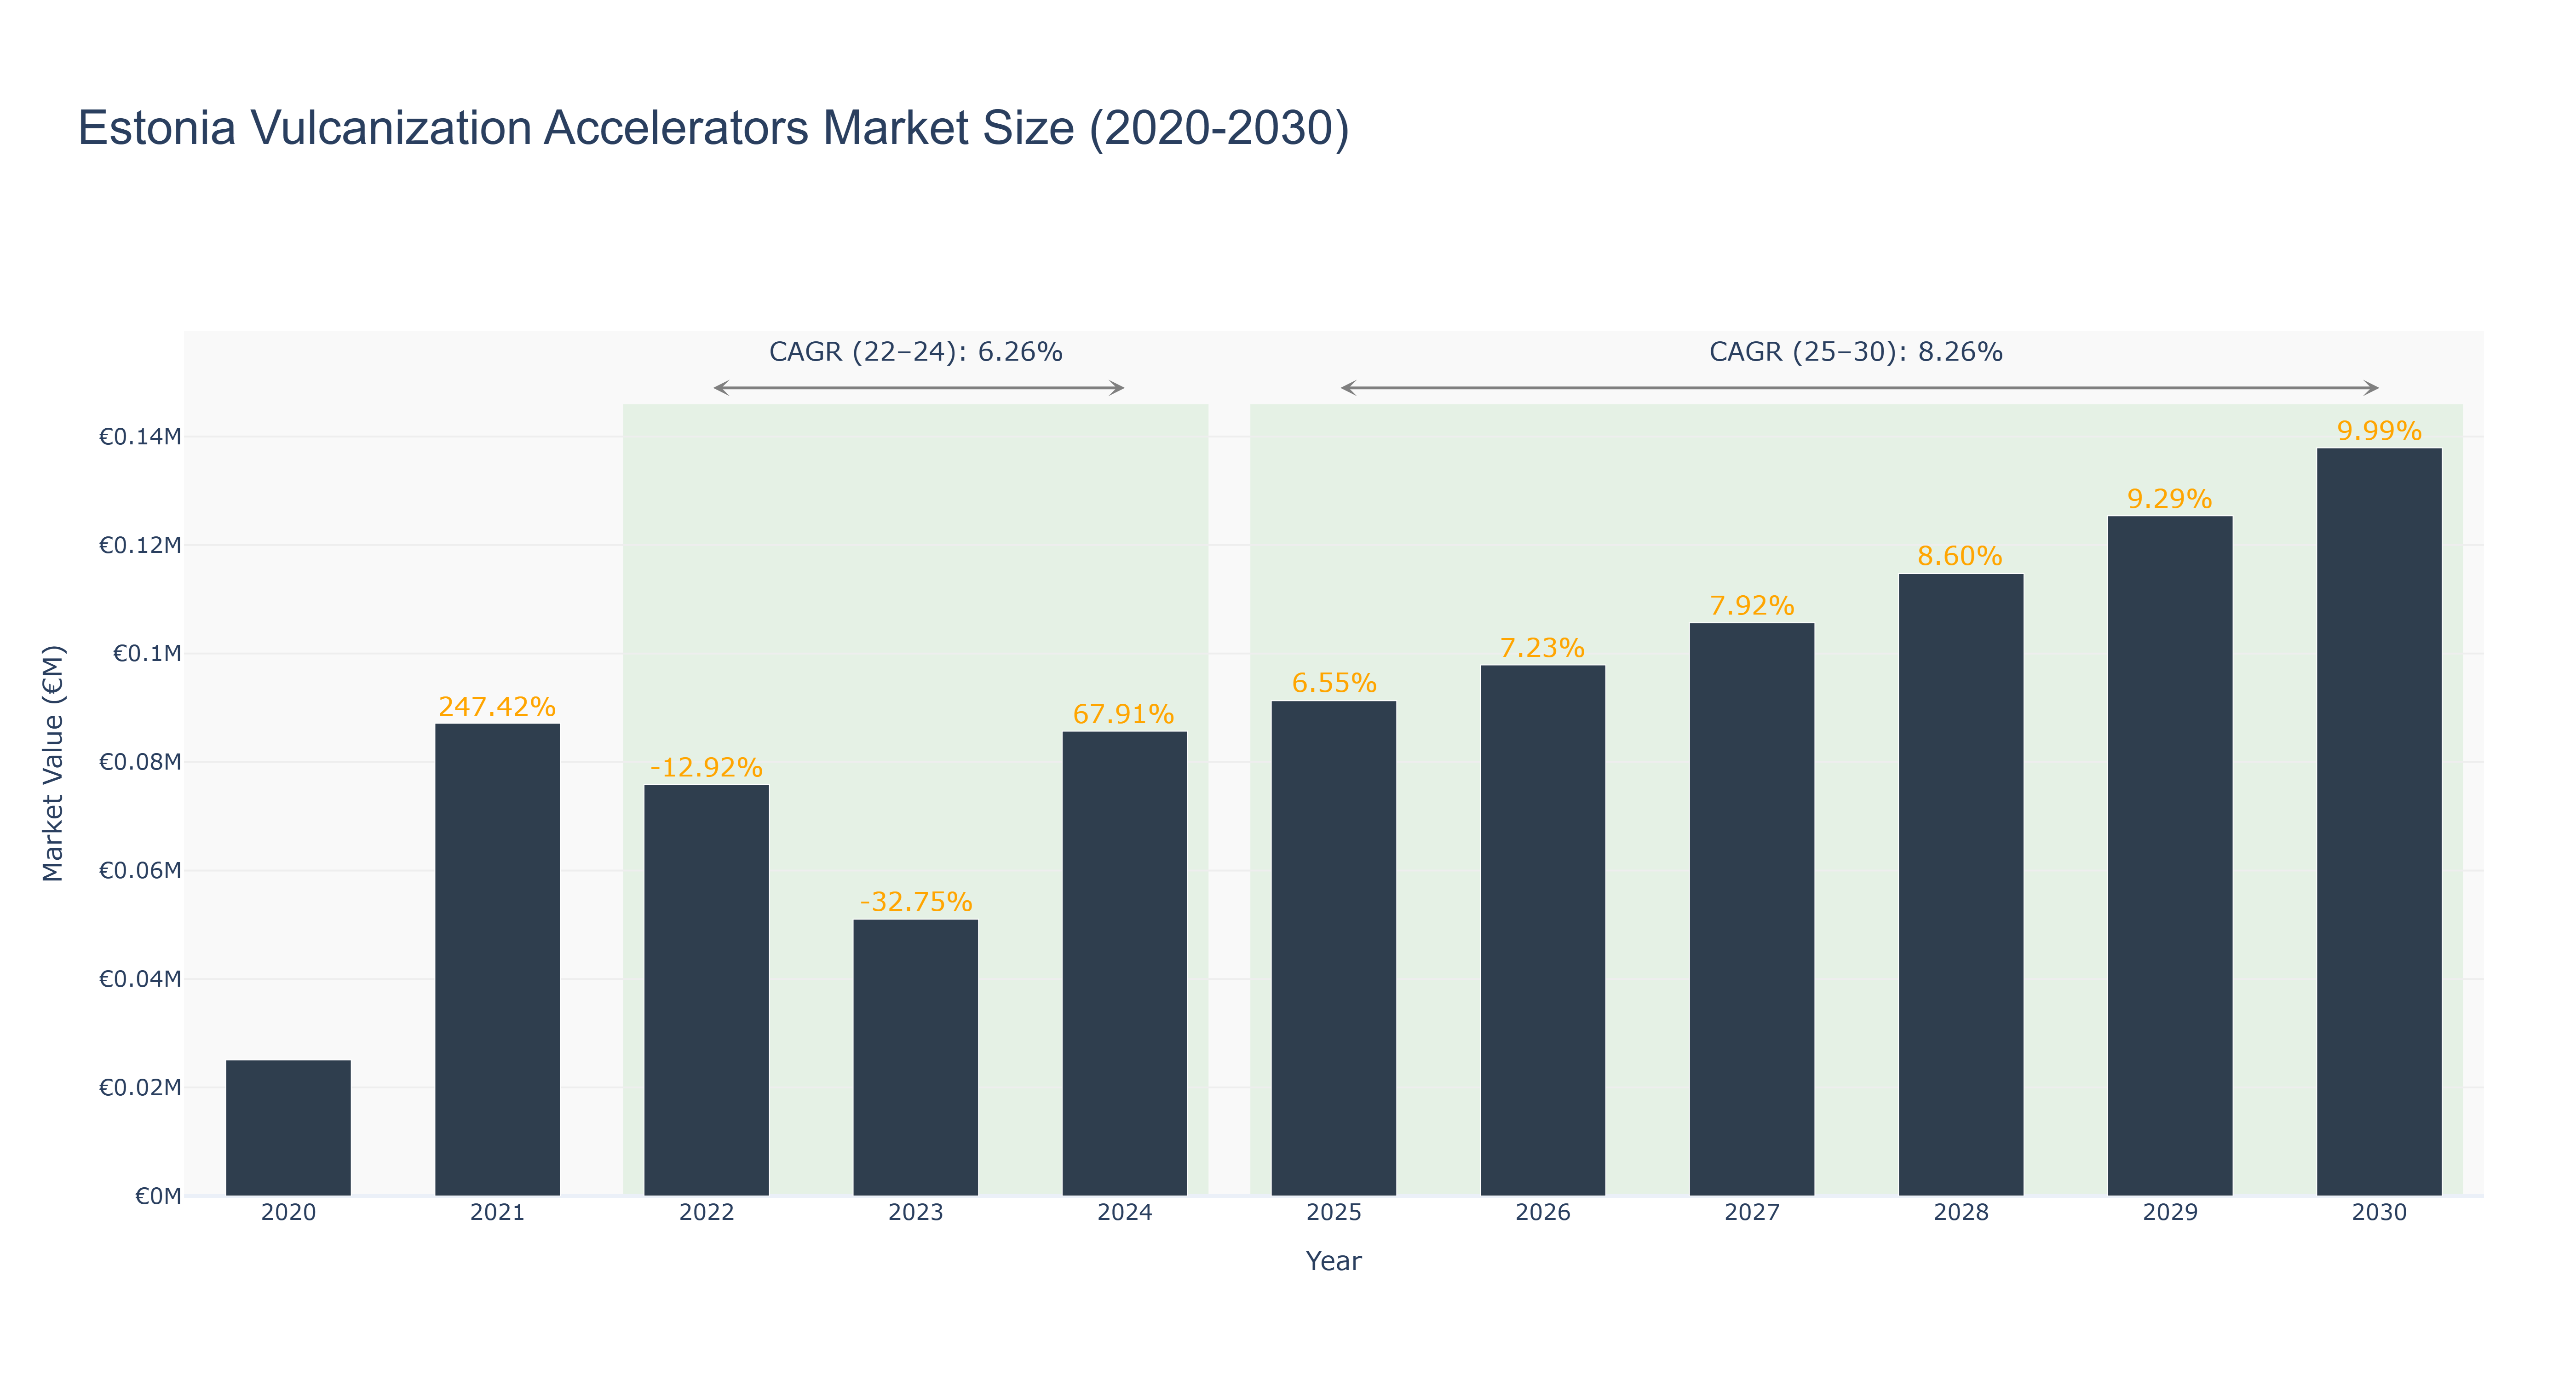This screenshot has width=2576, height=1380.
Task: Select the 2020 market value bar
Action: (x=288, y=1127)
